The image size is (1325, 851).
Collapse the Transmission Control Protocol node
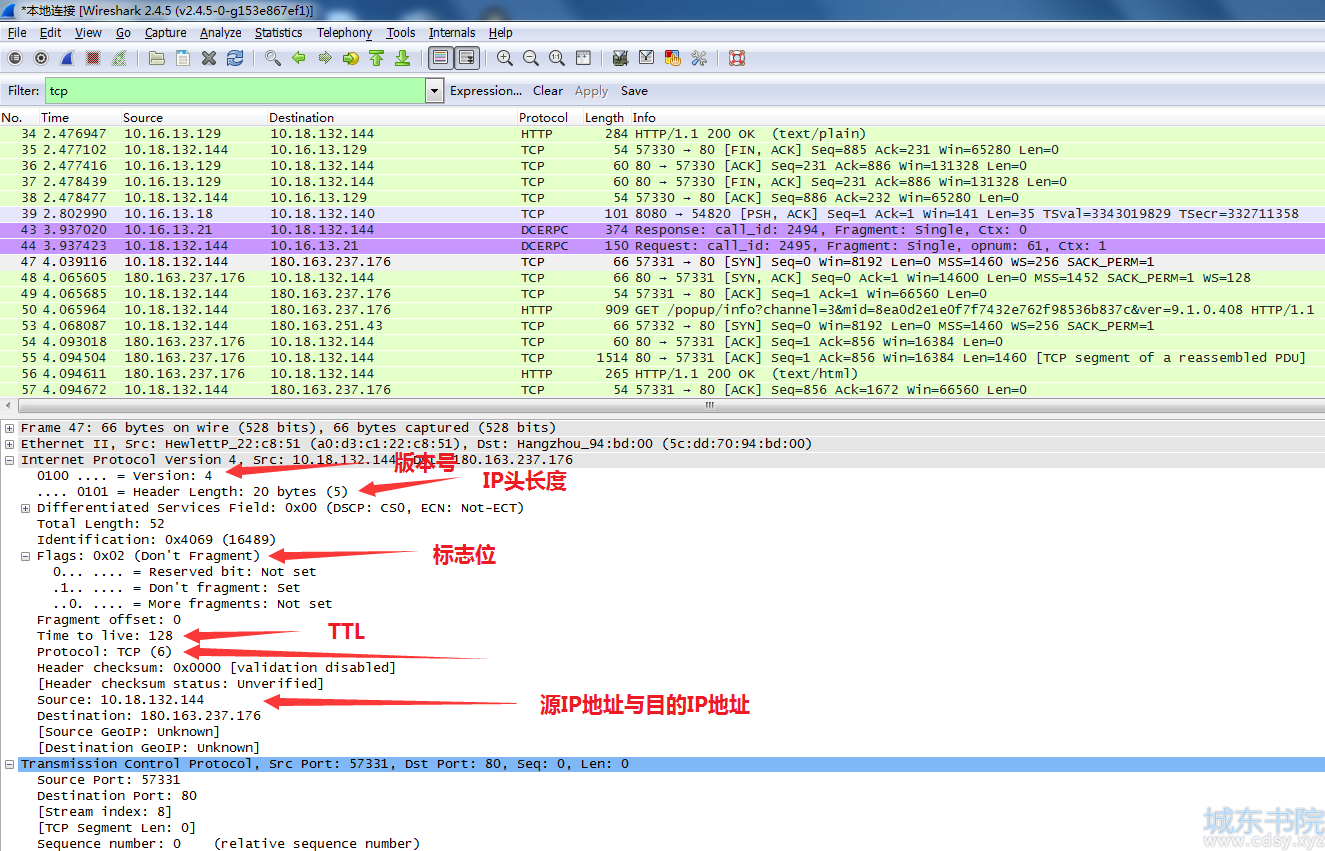[x=10, y=764]
